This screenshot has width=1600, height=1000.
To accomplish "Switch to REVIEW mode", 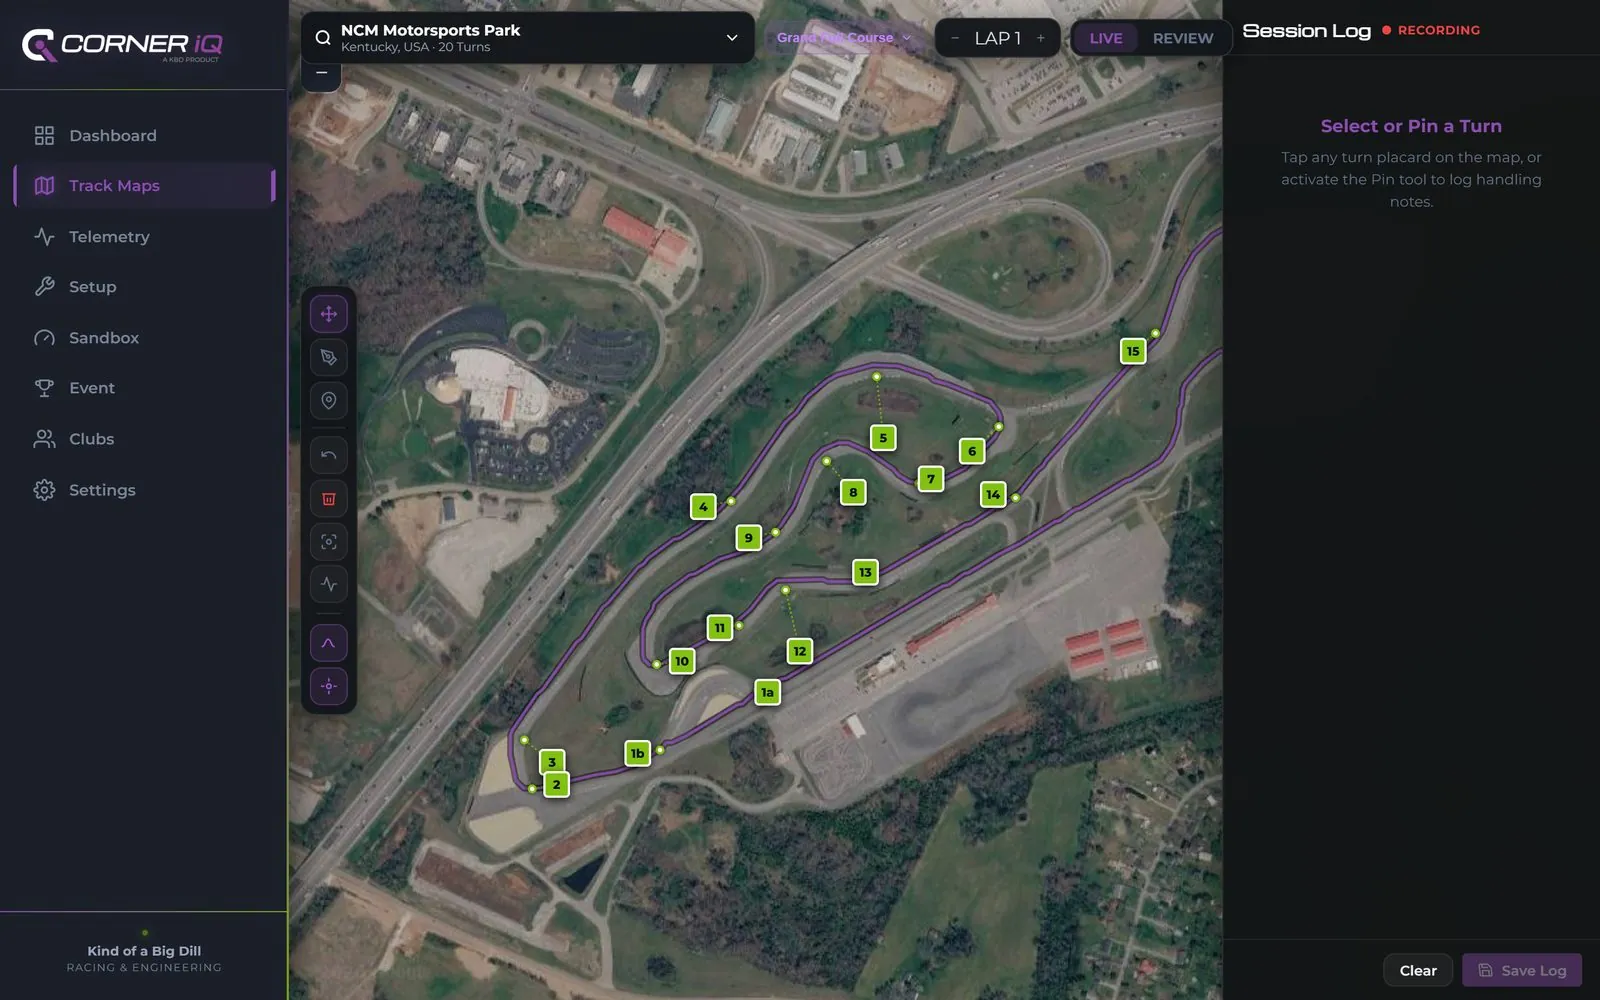I will [1183, 38].
